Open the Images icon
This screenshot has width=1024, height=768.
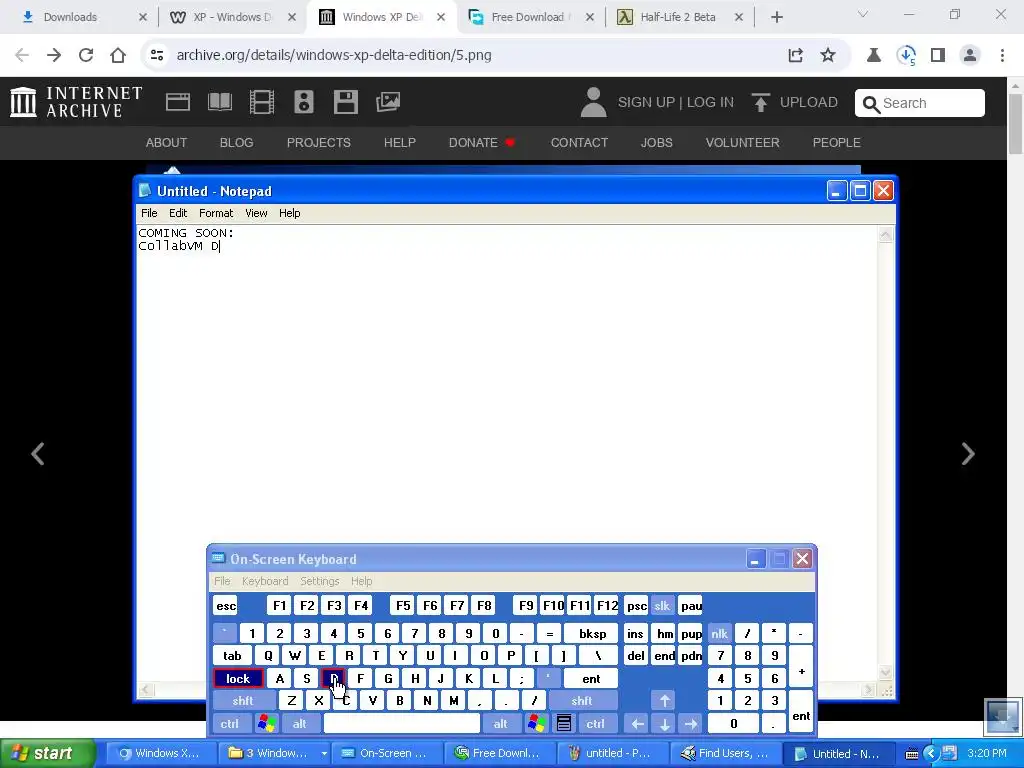pos(388,102)
